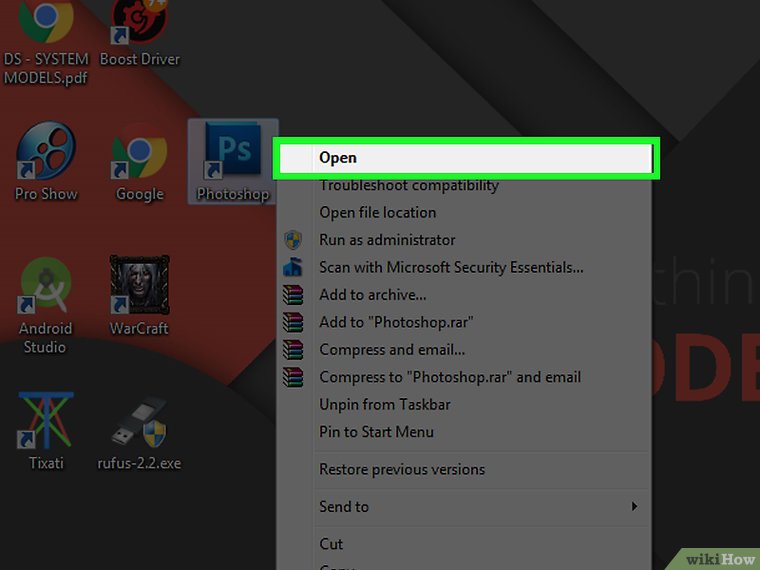Choose Open in the context menu
Screen dimensions: 760x570
pyautogui.click(x=338, y=158)
